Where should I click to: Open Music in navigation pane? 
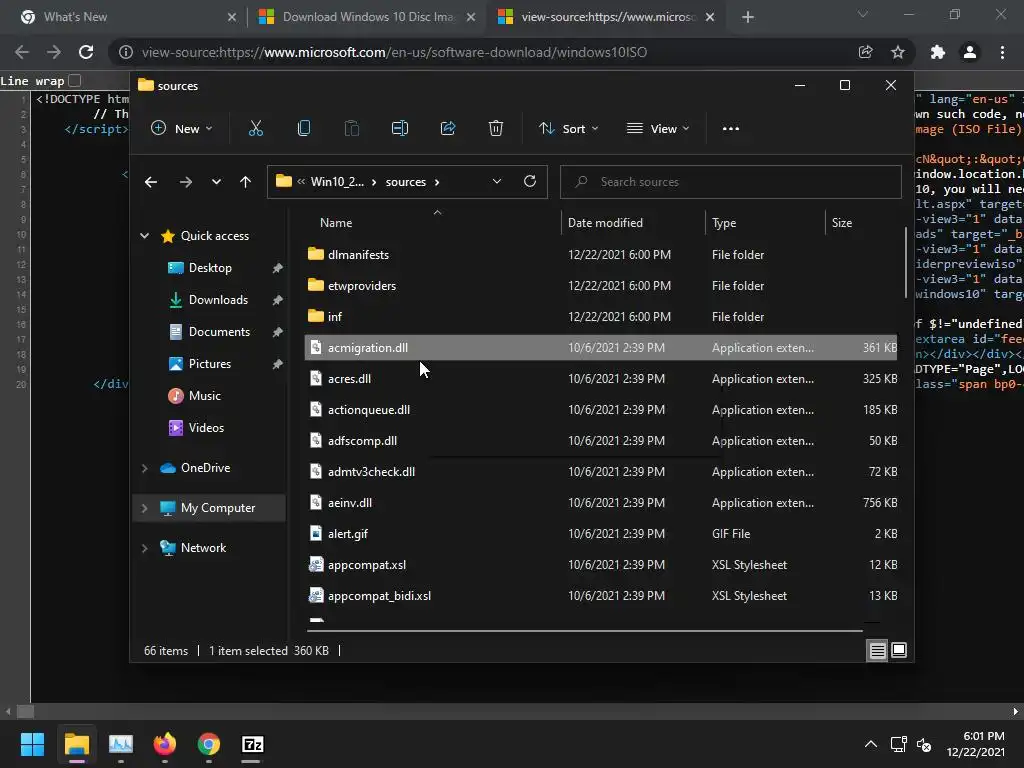204,396
